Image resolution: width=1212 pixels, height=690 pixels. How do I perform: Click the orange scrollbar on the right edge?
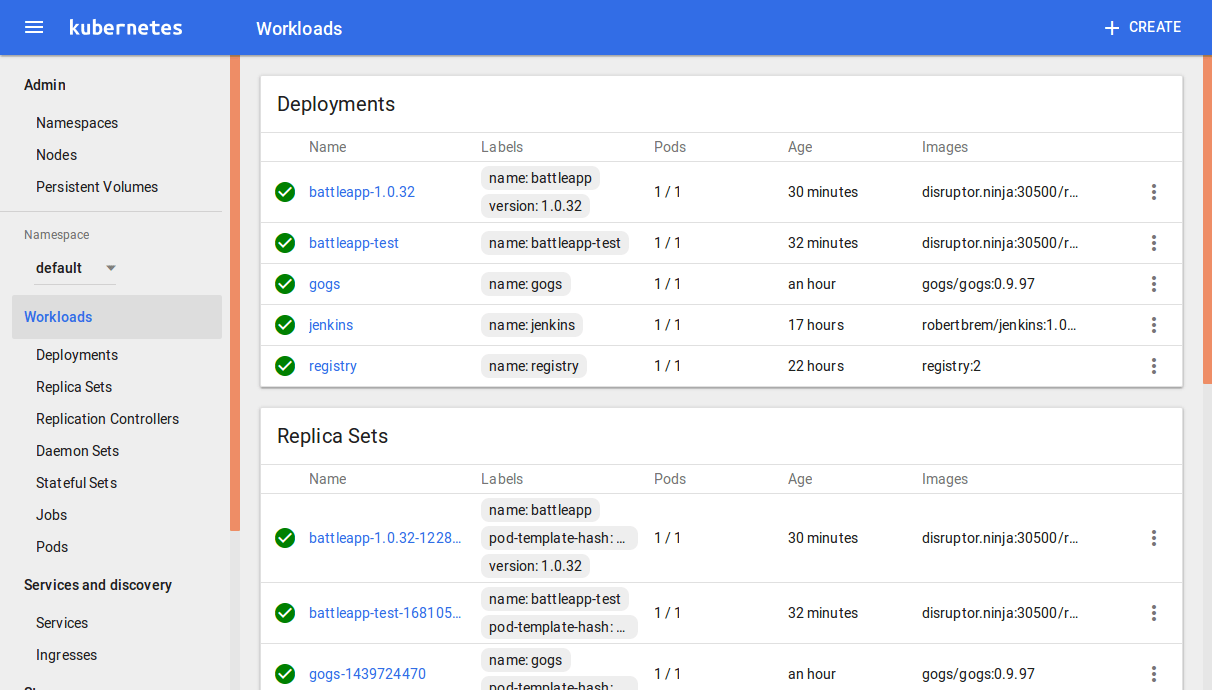coord(1206,220)
